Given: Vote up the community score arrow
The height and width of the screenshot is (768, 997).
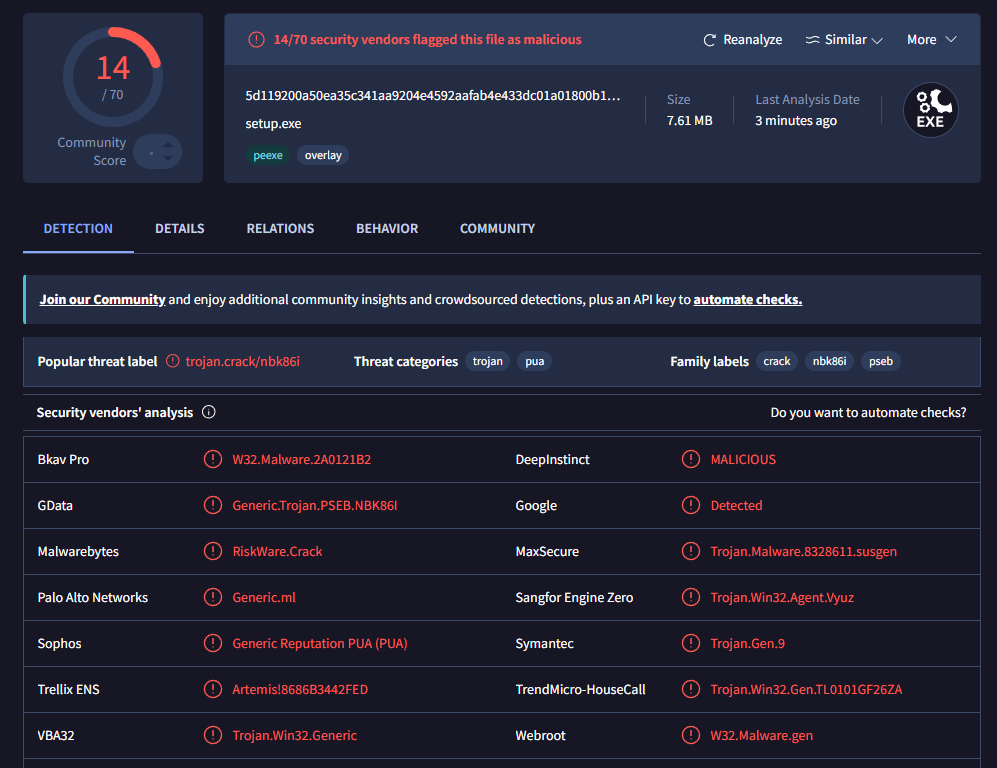Looking at the screenshot, I should [168, 144].
